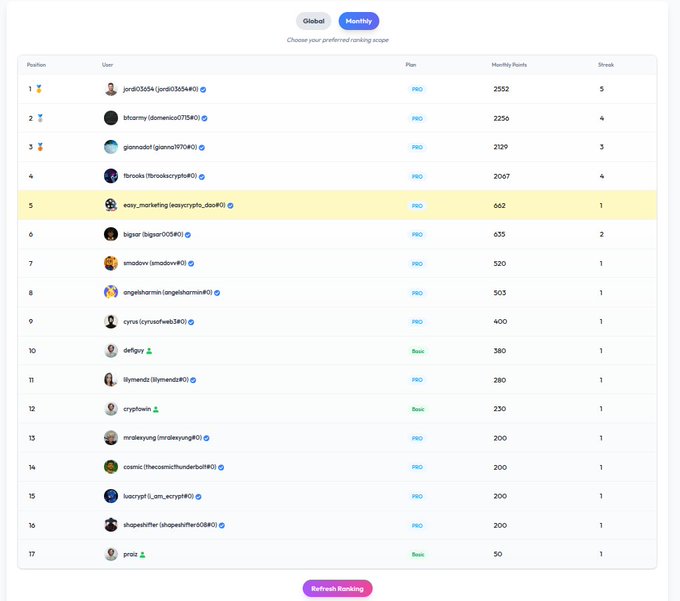Image resolution: width=680 pixels, height=601 pixels.
Task: Click Basic plan badge in defiguy row
Action: (418, 351)
